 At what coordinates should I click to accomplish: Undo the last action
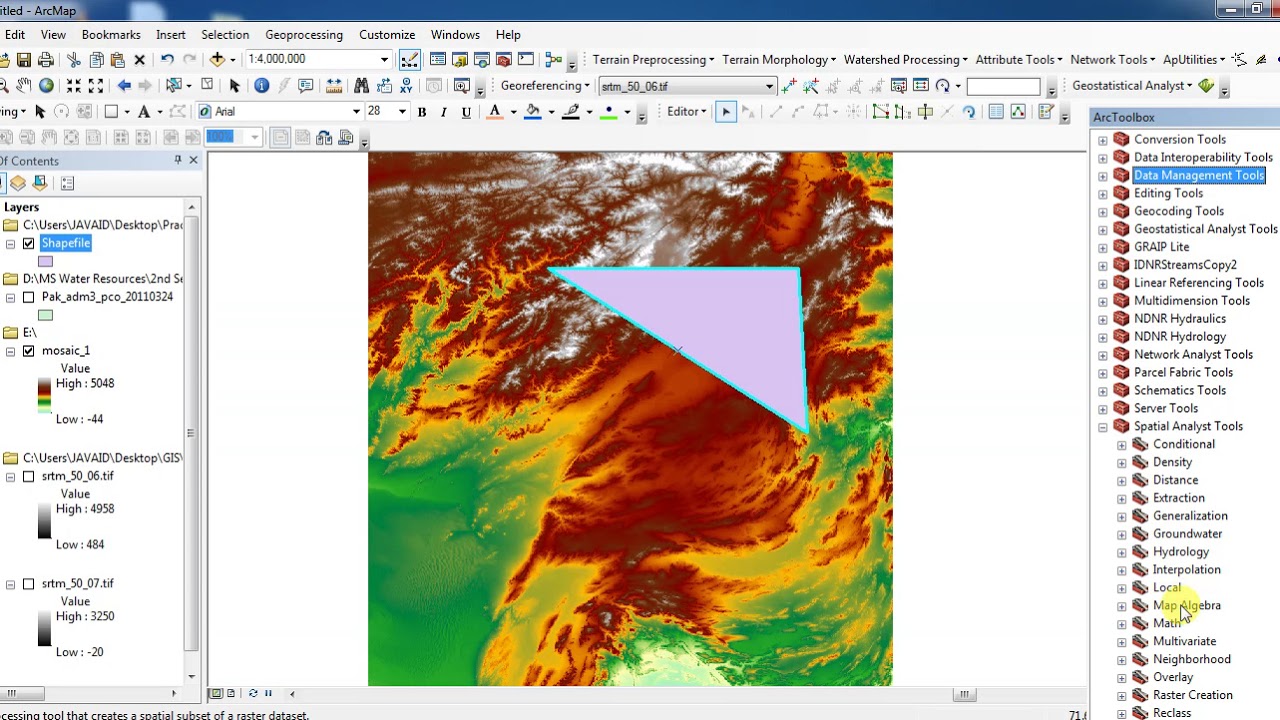[x=167, y=60]
